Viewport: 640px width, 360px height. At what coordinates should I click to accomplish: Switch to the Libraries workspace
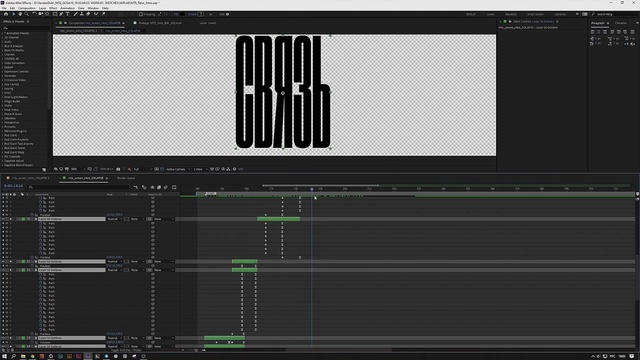click(x=560, y=14)
